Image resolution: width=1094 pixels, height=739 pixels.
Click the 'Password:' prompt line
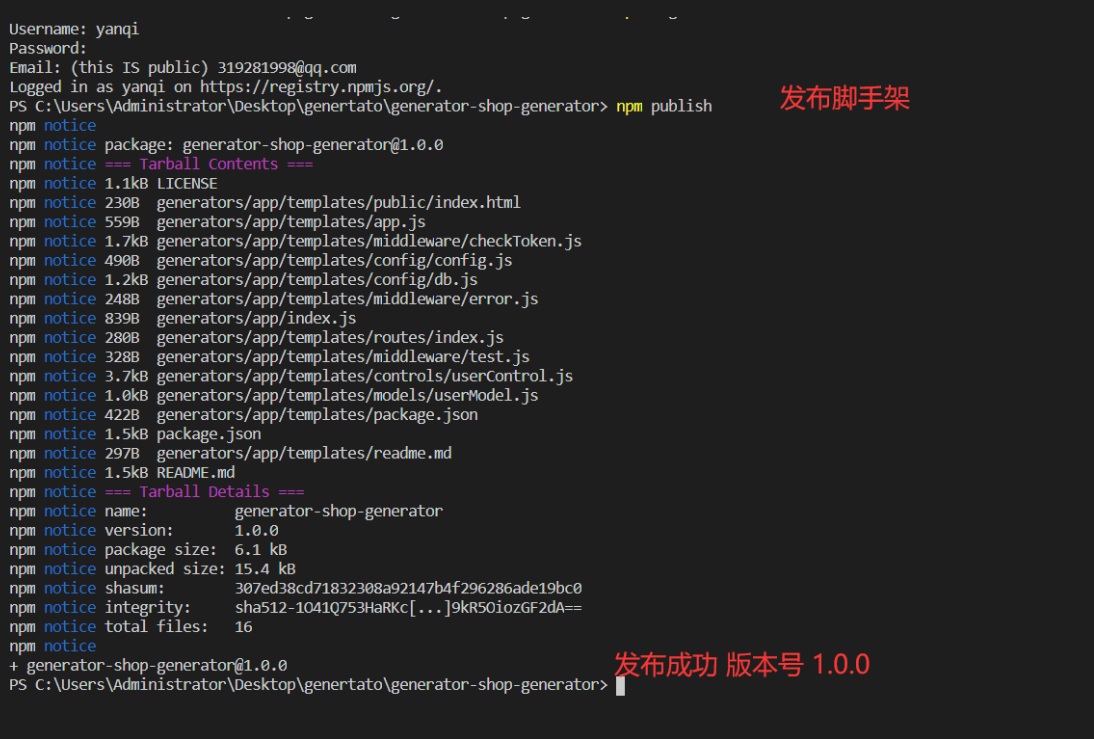pos(47,49)
